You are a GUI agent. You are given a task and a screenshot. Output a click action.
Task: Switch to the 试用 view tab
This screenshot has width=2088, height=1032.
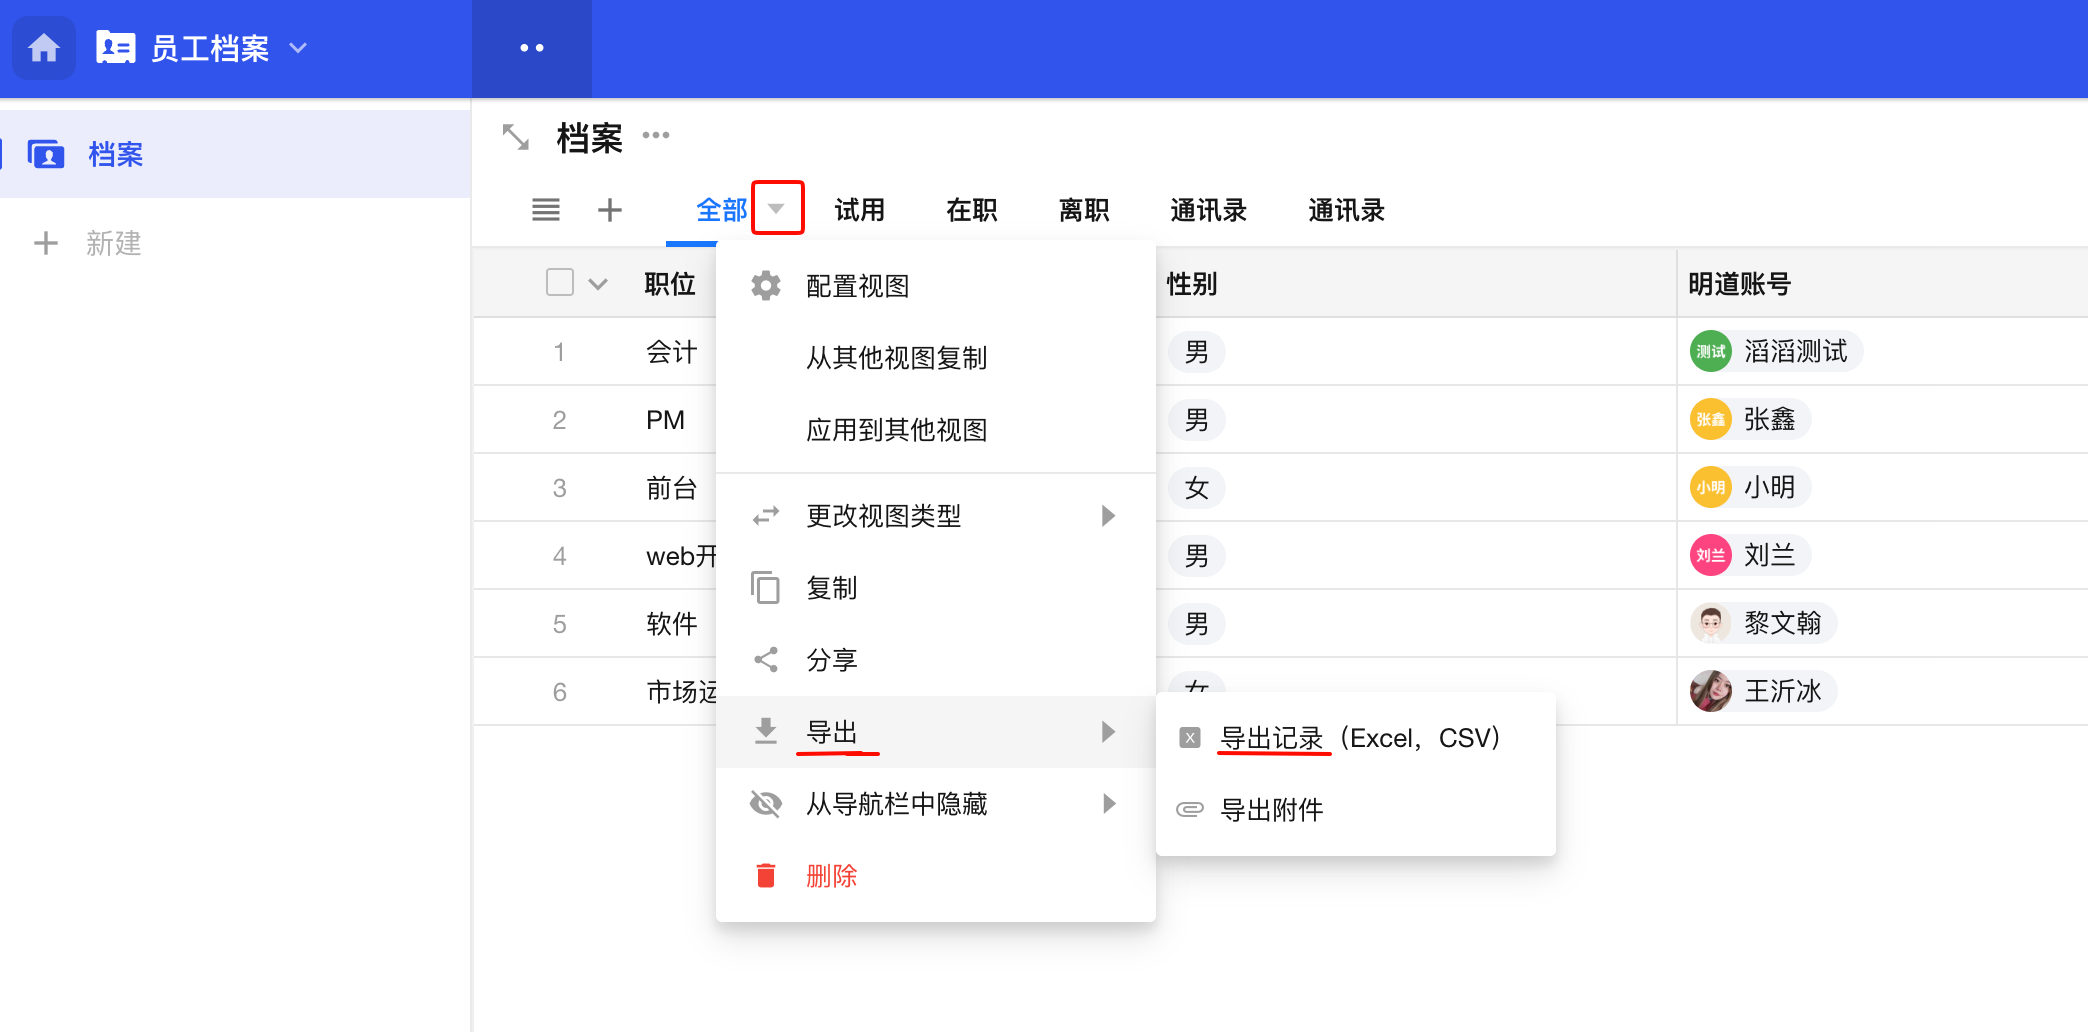(860, 210)
